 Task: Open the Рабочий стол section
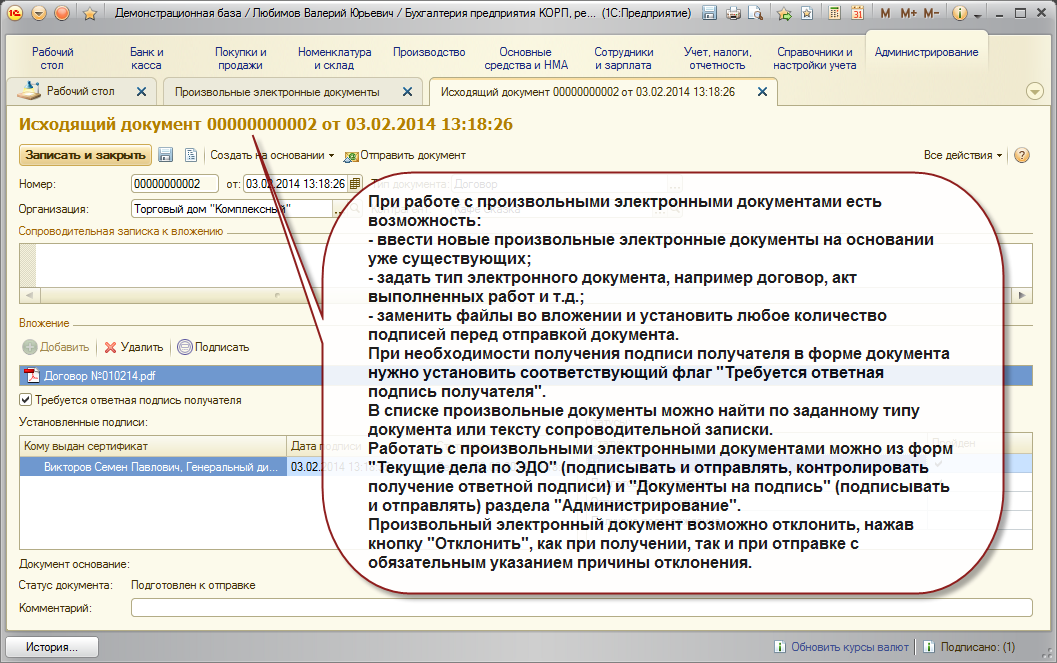52,59
